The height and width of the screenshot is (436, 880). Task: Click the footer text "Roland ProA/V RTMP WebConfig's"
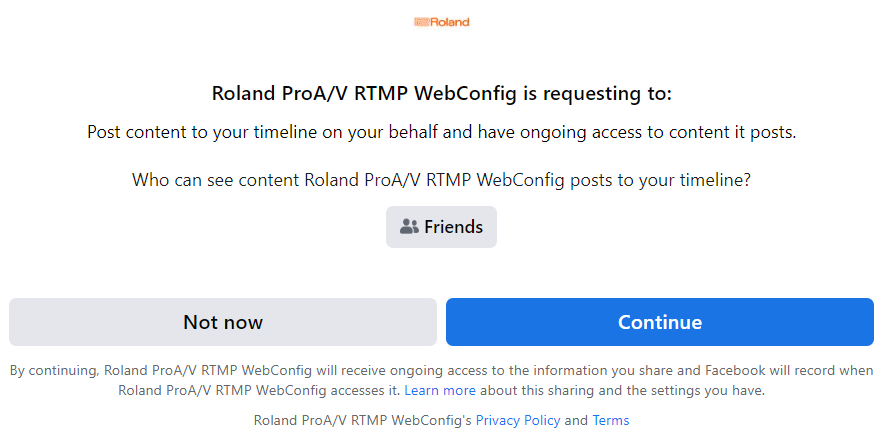363,420
